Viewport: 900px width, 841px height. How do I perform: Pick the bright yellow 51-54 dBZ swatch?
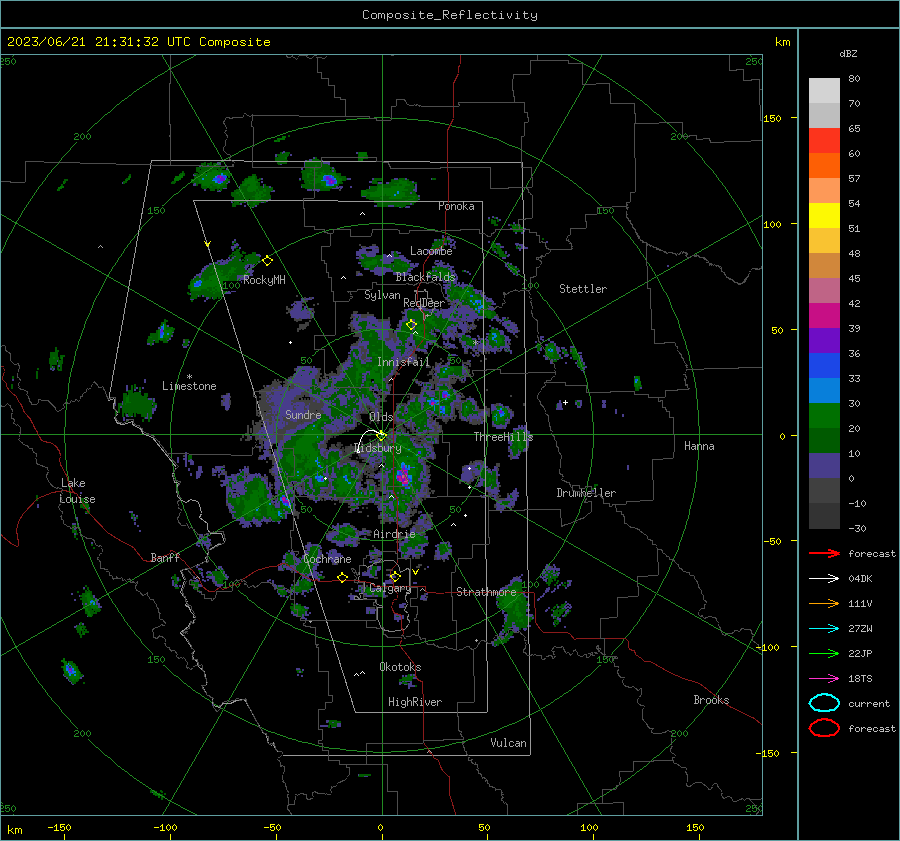click(x=824, y=216)
